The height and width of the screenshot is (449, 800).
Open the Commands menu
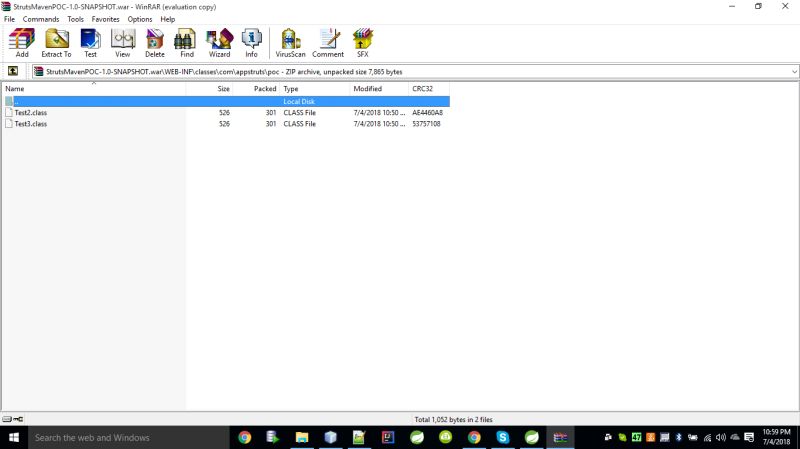tap(41, 19)
